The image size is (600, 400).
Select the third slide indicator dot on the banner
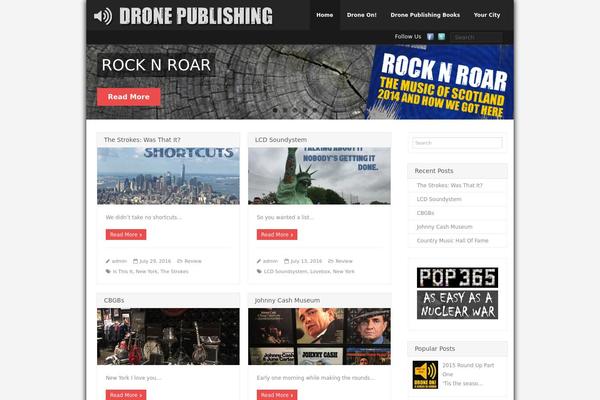click(x=295, y=110)
